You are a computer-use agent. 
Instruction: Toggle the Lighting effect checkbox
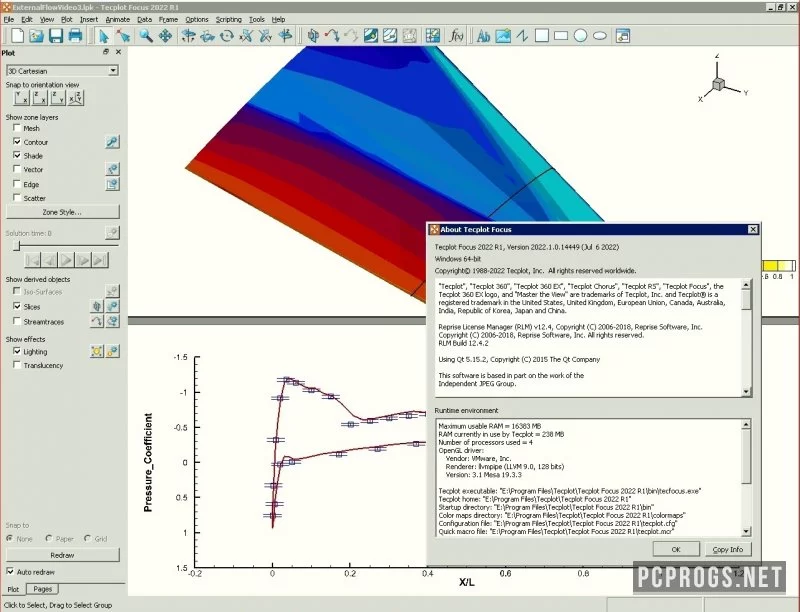[x=17, y=351]
